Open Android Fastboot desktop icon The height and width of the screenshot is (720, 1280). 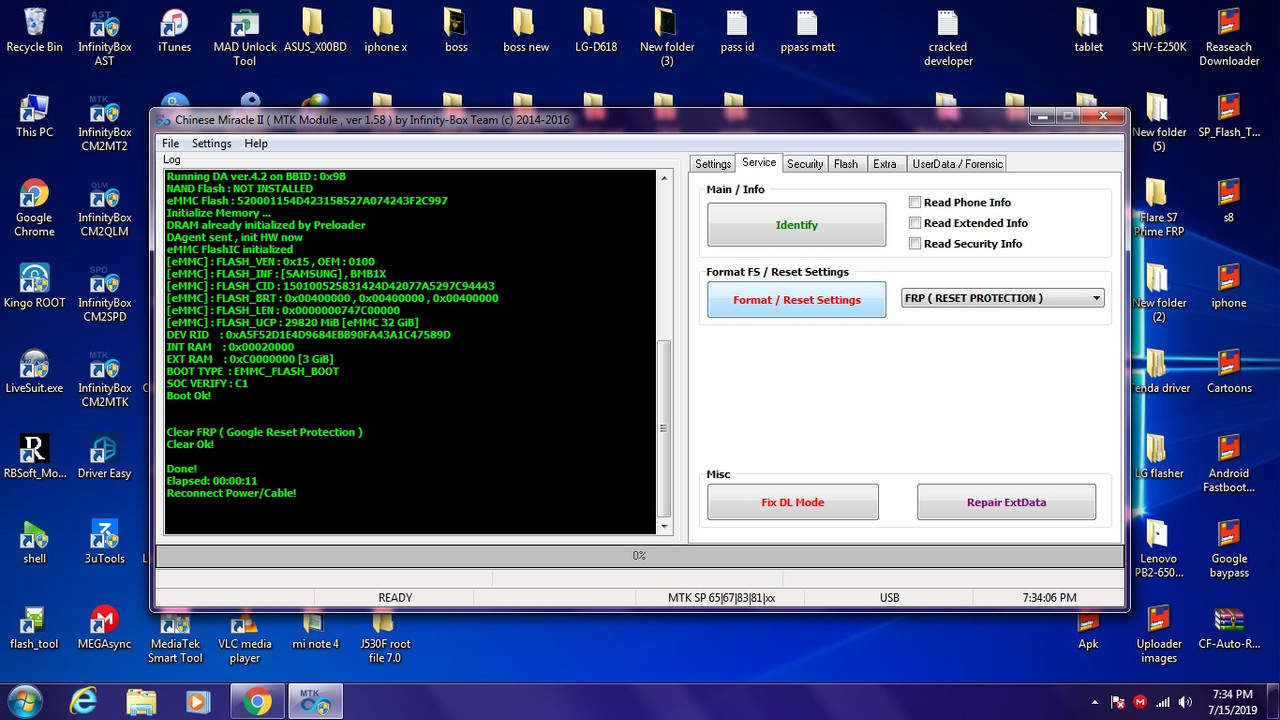point(1229,464)
